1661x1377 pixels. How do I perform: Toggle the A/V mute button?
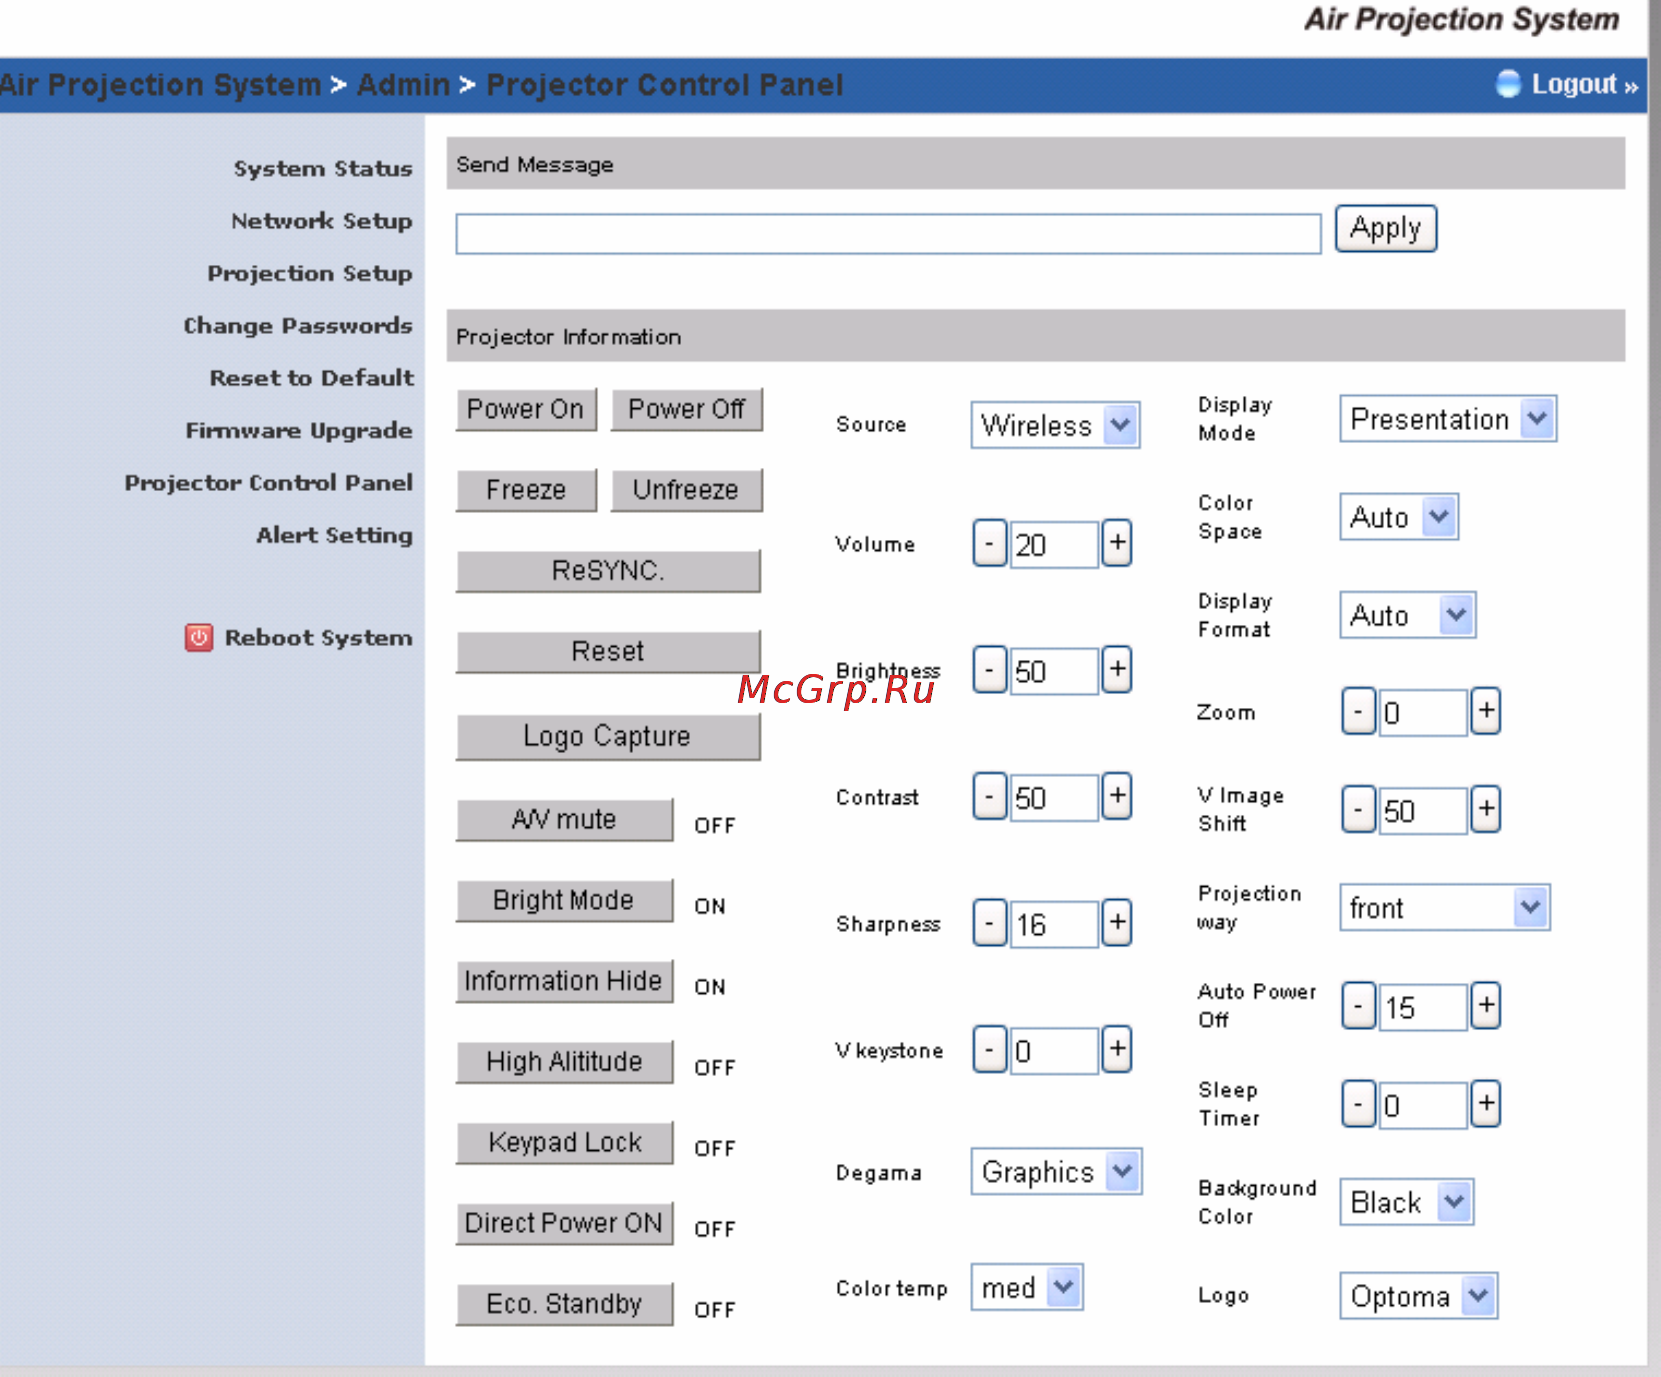pos(564,820)
